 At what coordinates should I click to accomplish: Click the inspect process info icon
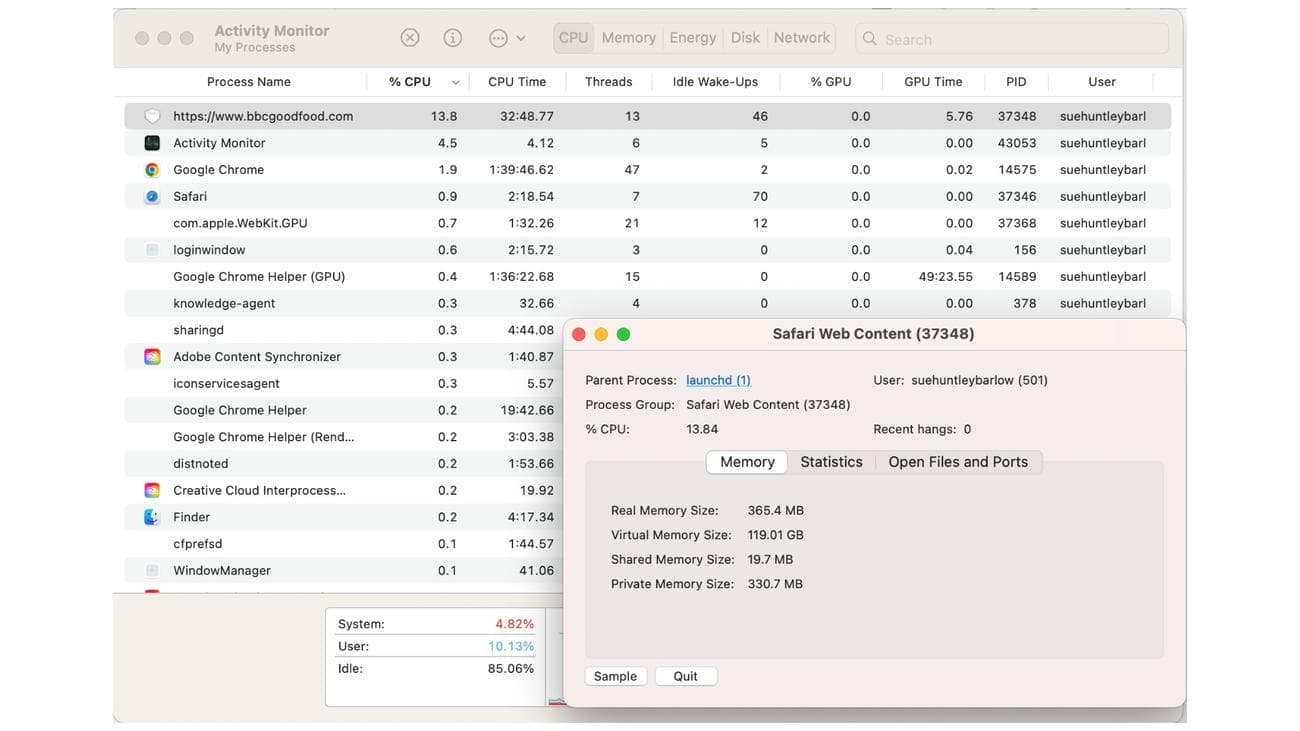[x=453, y=38]
